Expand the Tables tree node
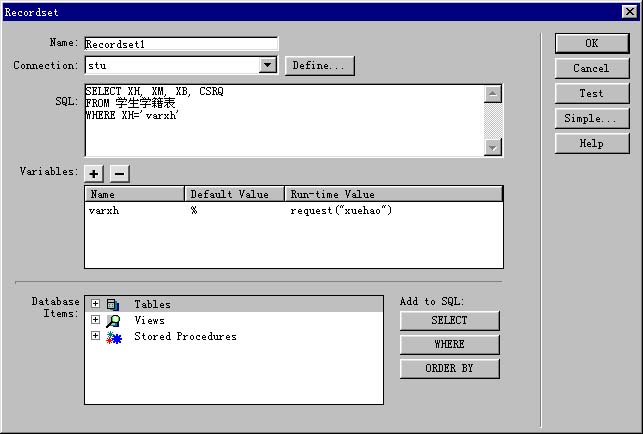The image size is (643, 434). coord(95,304)
